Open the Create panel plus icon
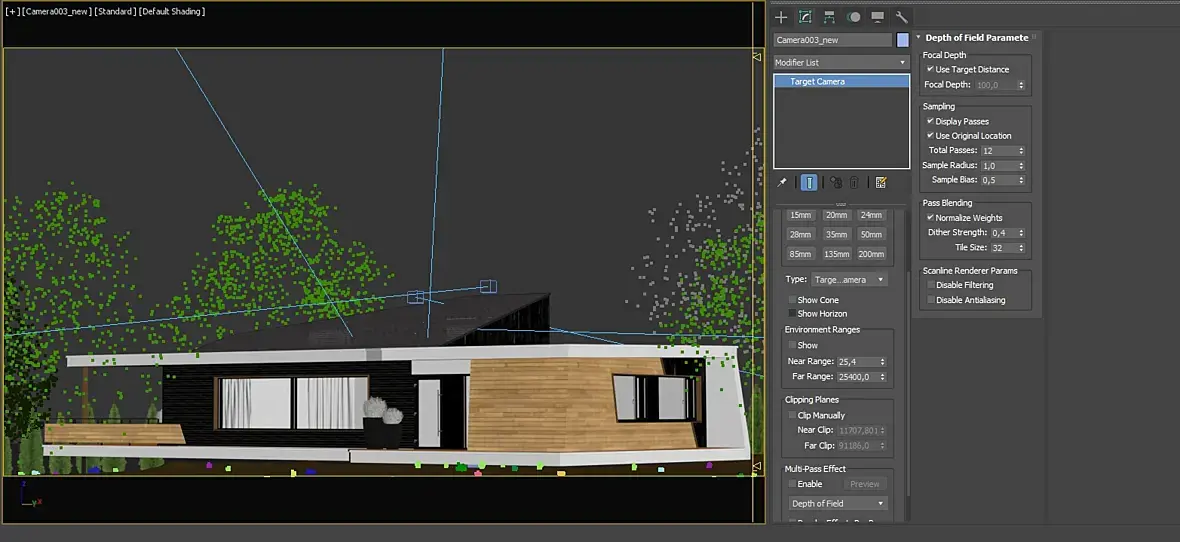 tap(782, 17)
